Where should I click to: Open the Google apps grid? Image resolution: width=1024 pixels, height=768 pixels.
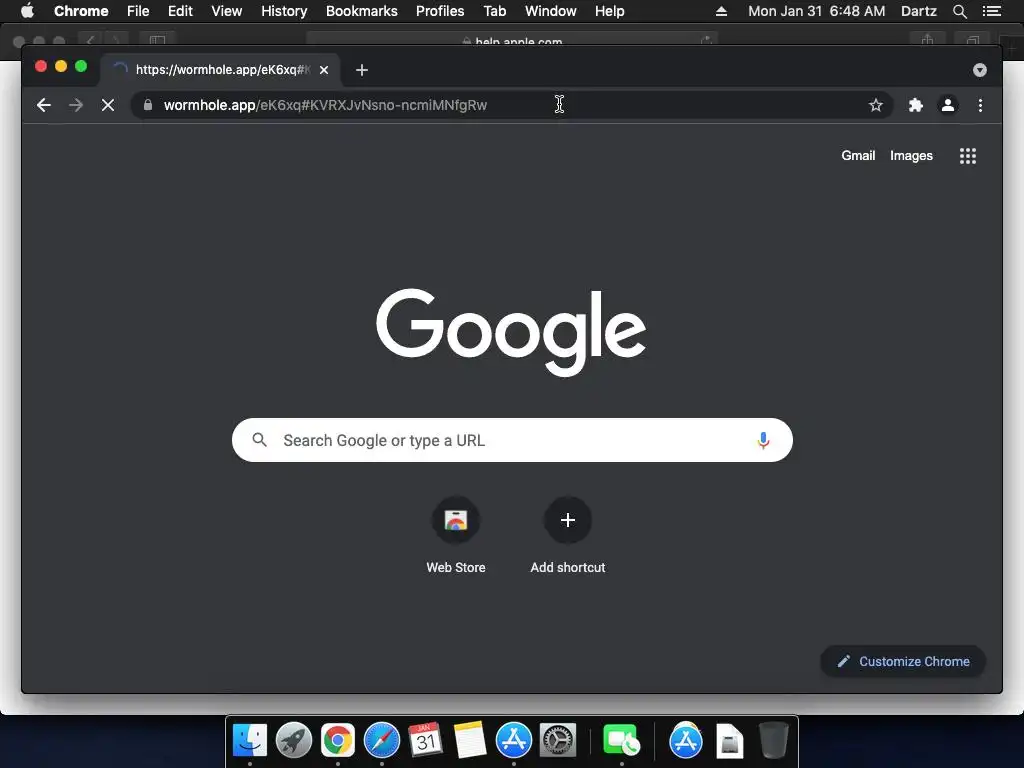(x=968, y=156)
